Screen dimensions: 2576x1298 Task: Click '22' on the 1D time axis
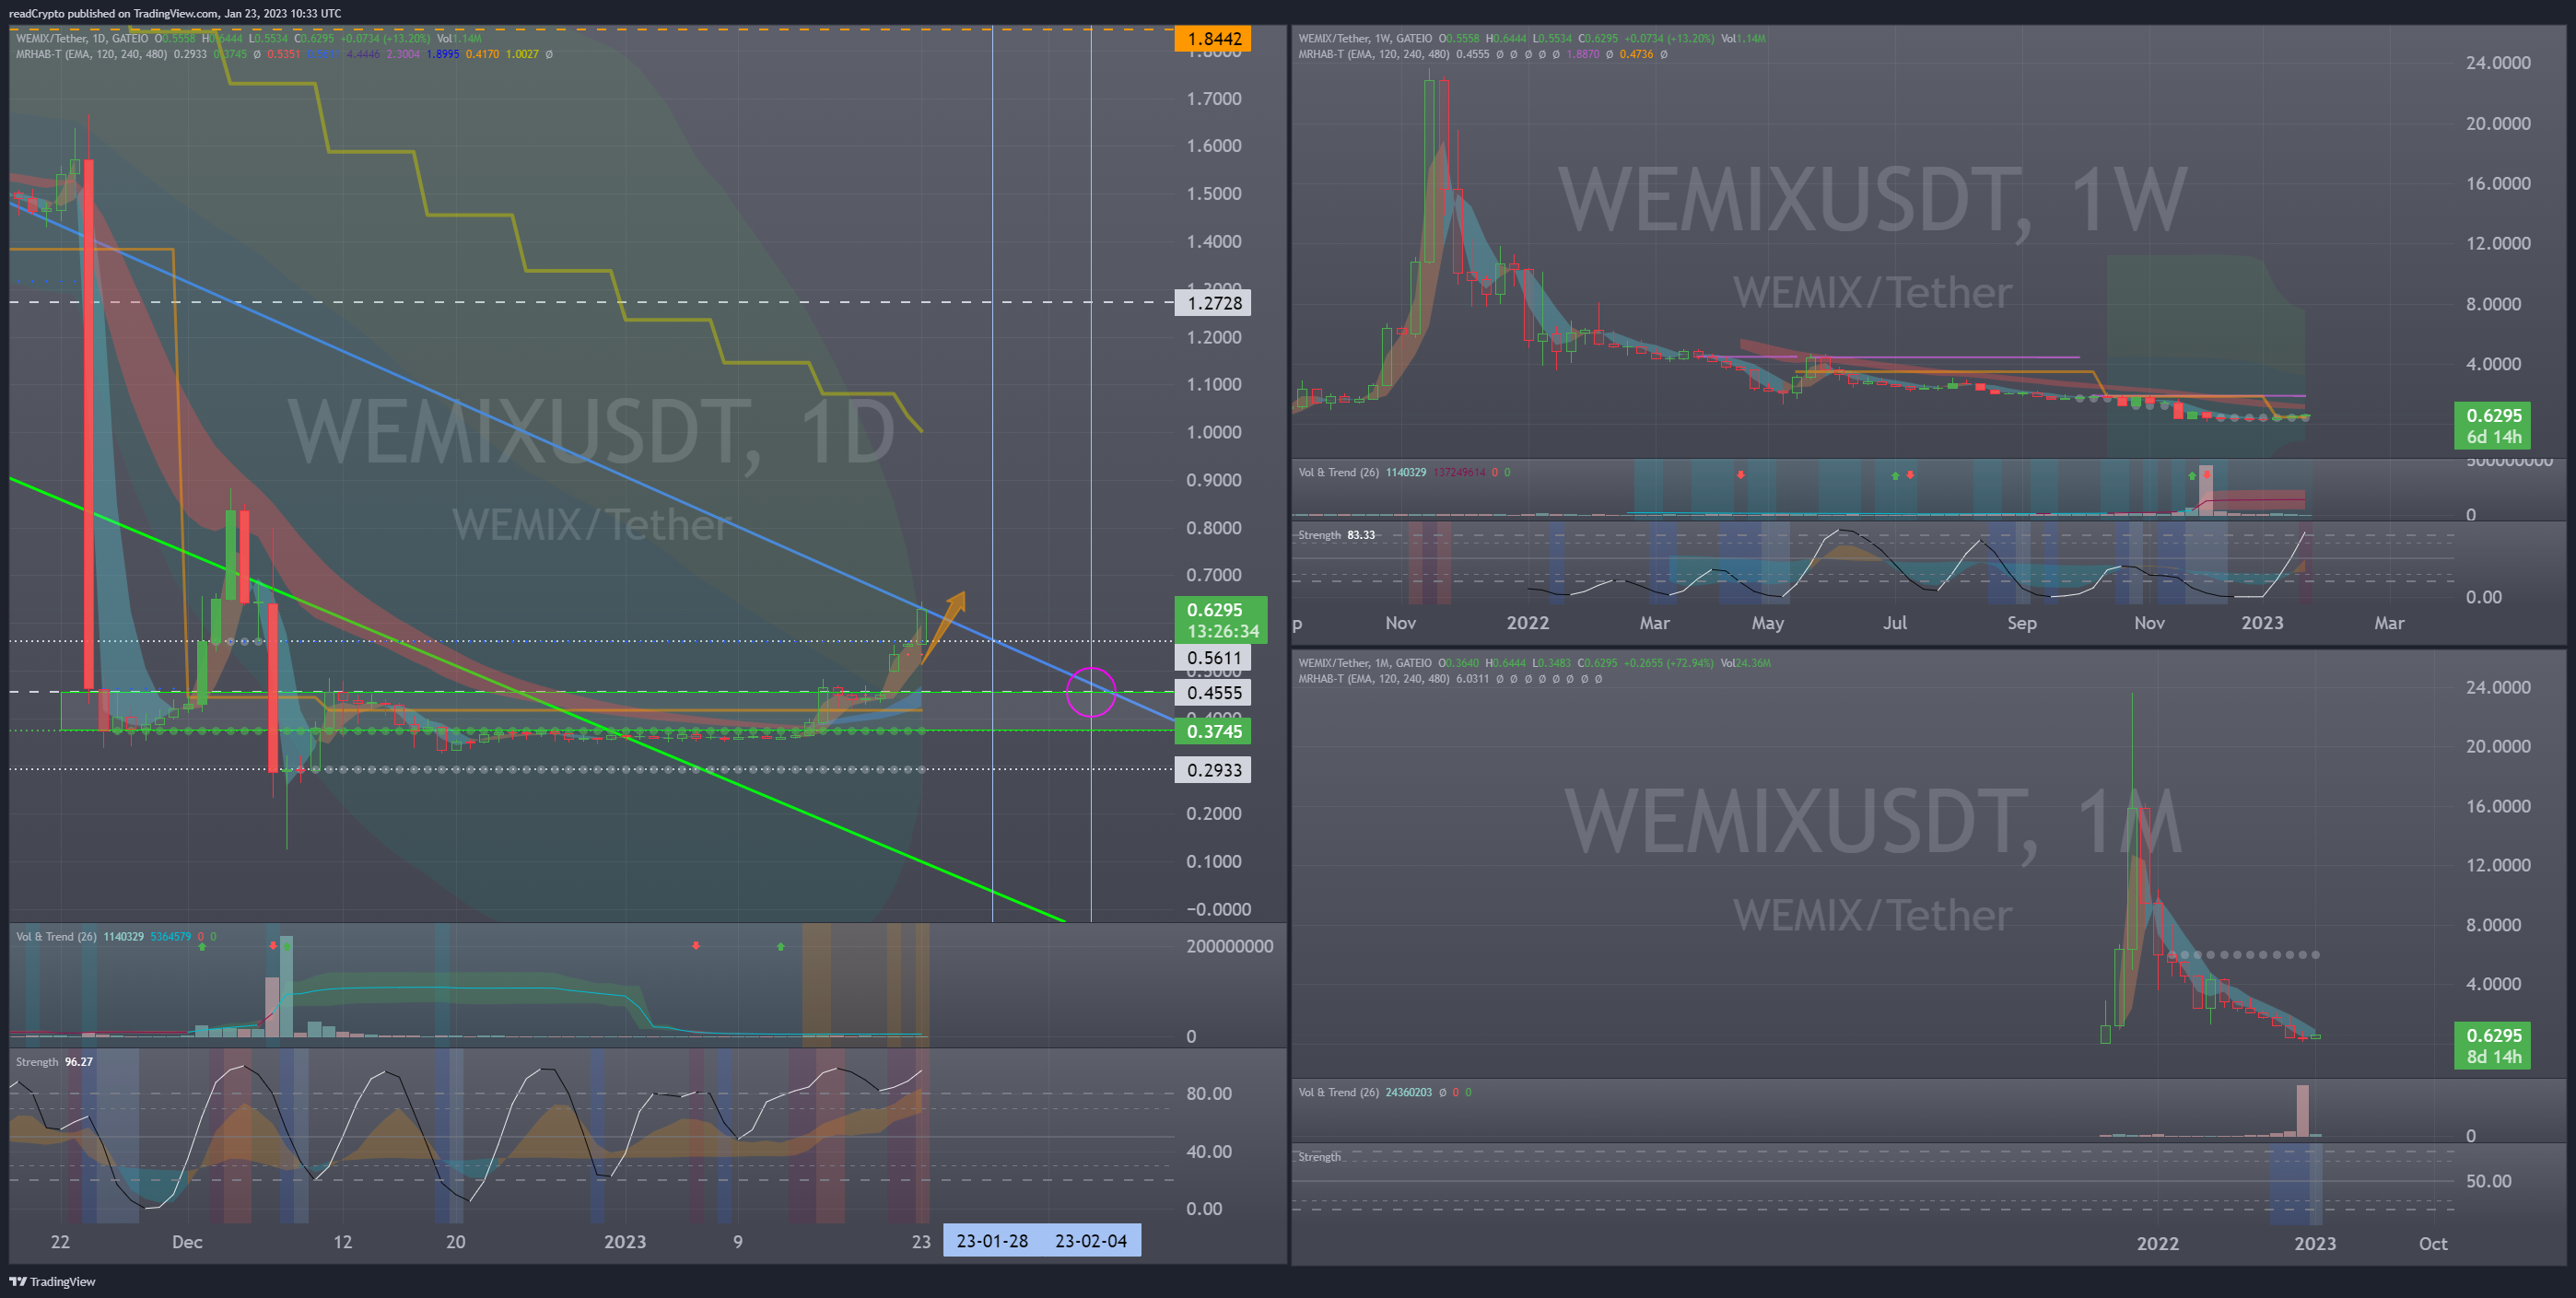pyautogui.click(x=60, y=1241)
